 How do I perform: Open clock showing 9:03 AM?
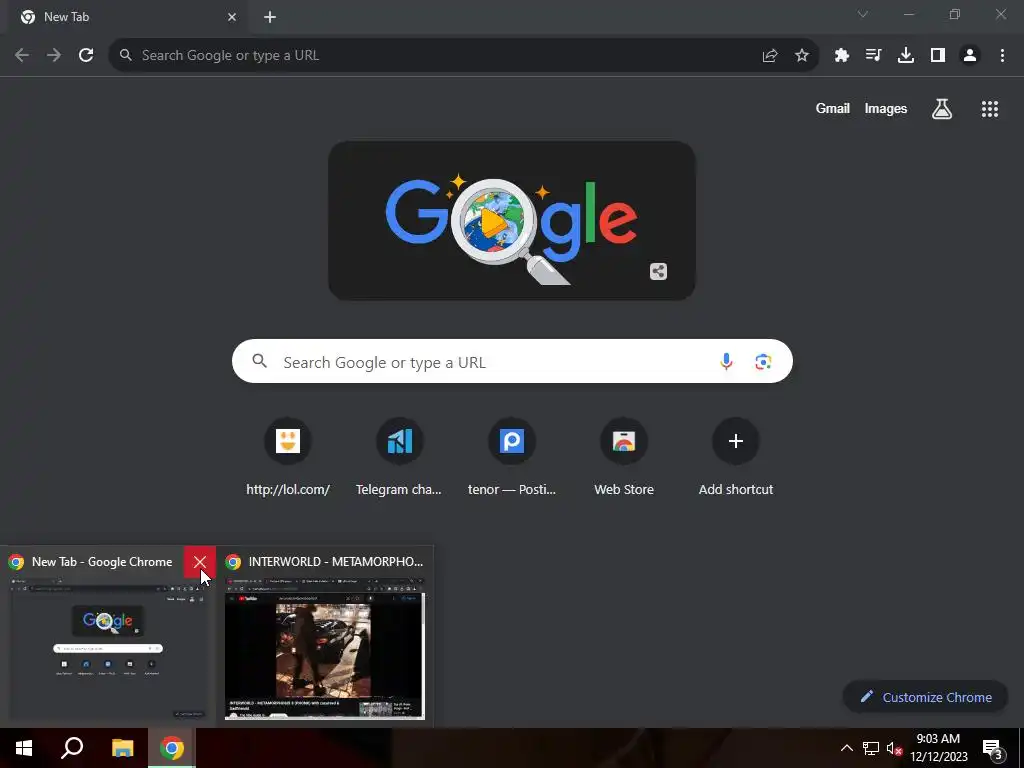pyautogui.click(x=938, y=748)
